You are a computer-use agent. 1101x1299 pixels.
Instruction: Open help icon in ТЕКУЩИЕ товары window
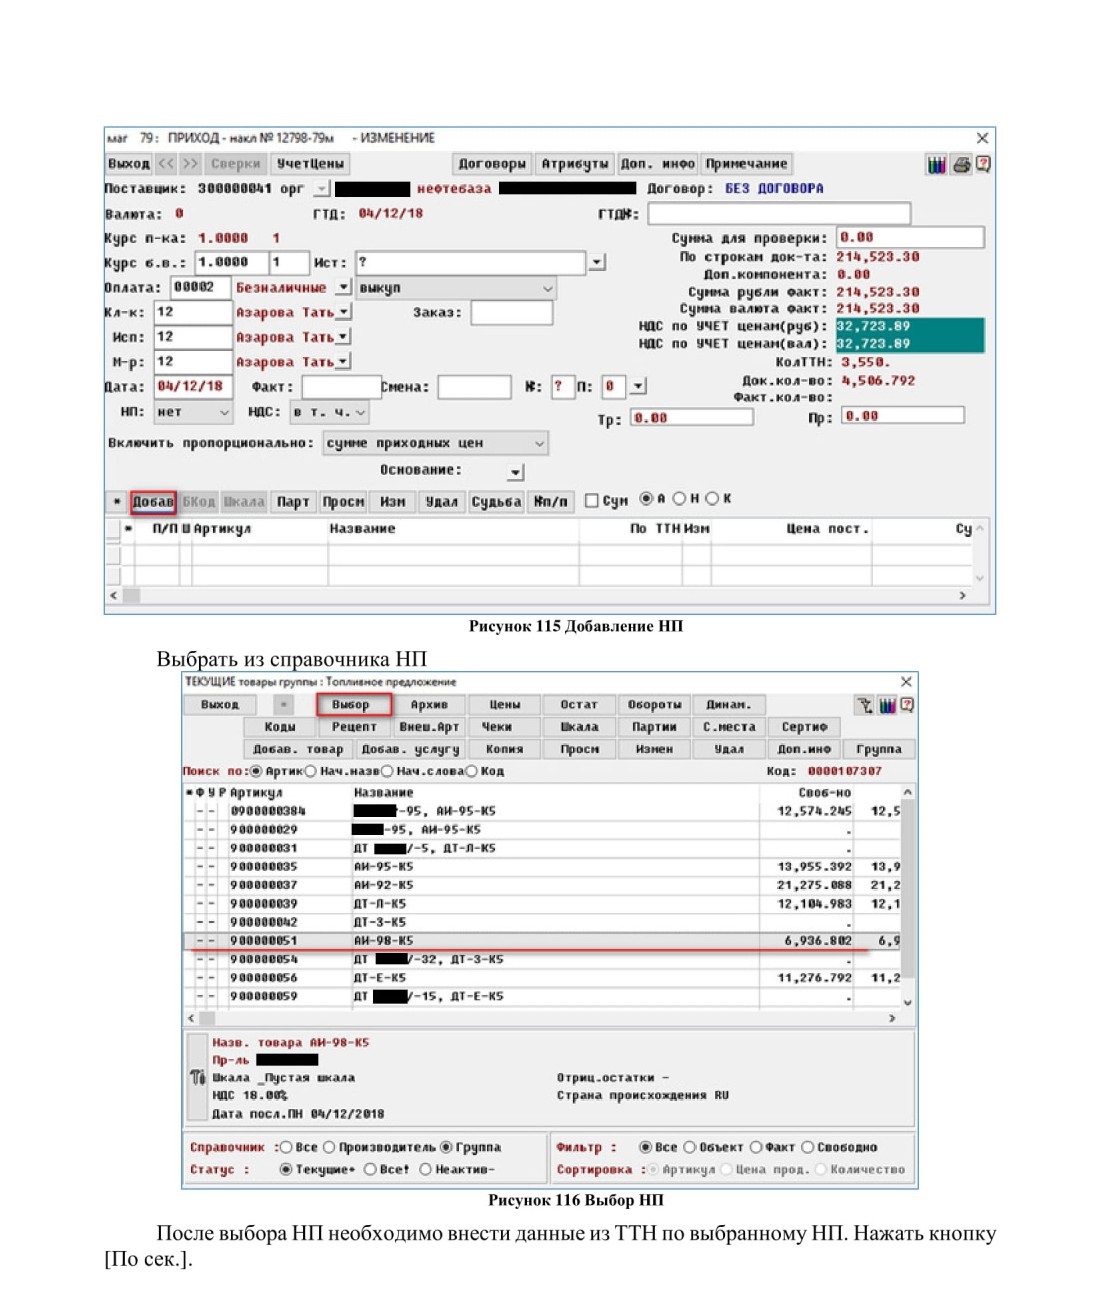(907, 705)
